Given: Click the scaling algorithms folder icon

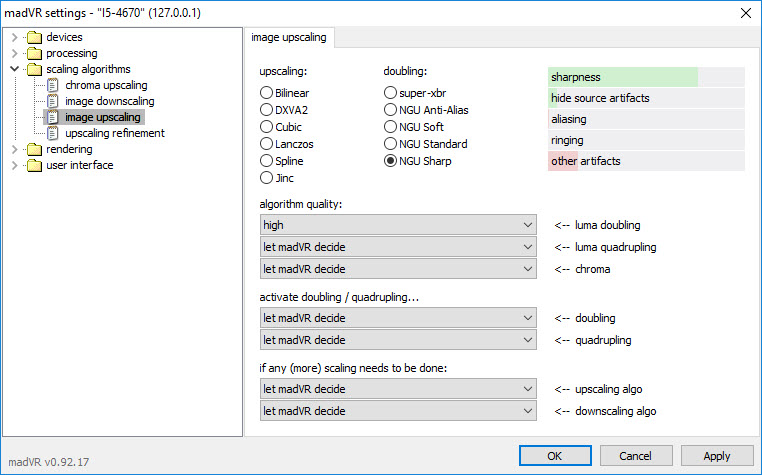Looking at the screenshot, I should [35, 69].
